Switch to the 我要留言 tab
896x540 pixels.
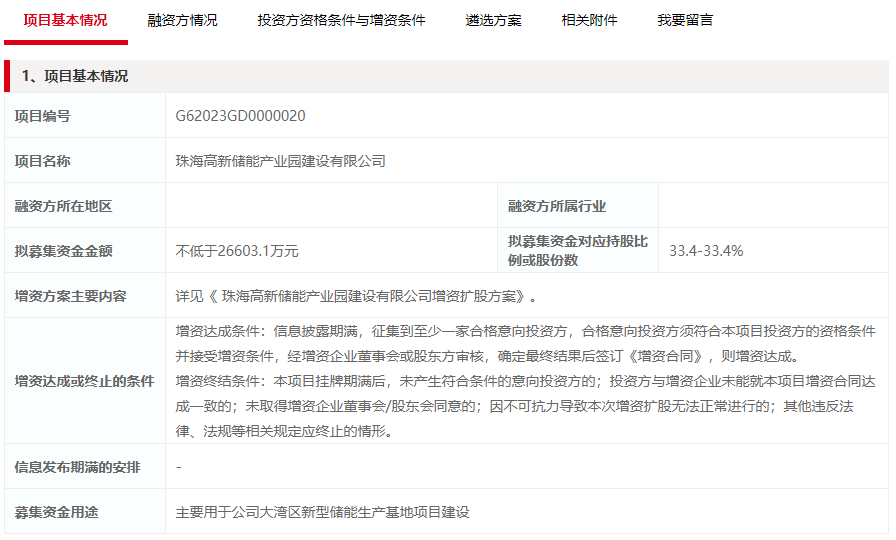coord(685,20)
